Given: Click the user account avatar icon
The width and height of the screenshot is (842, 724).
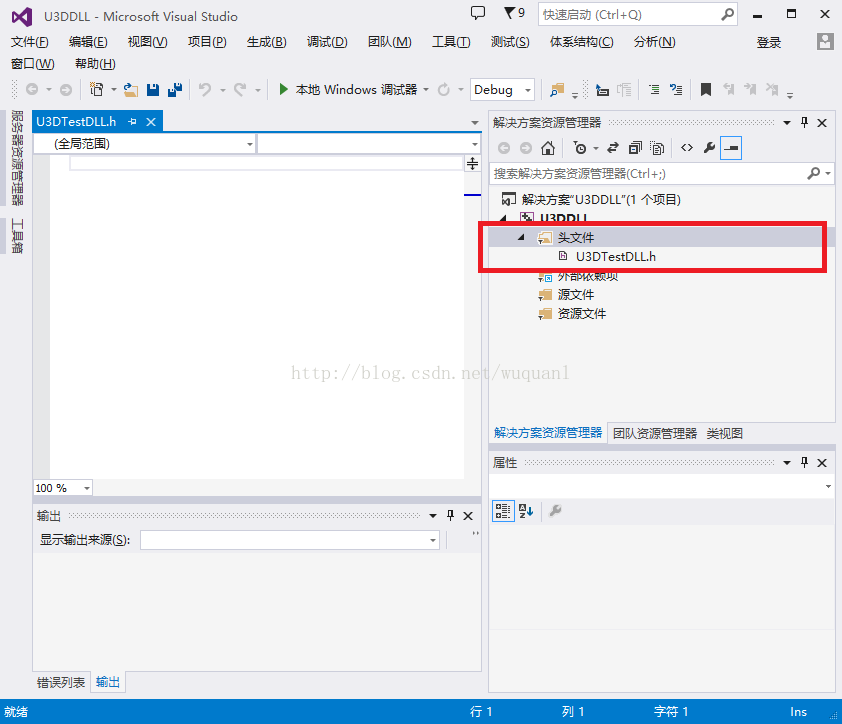Looking at the screenshot, I should coord(824,41).
